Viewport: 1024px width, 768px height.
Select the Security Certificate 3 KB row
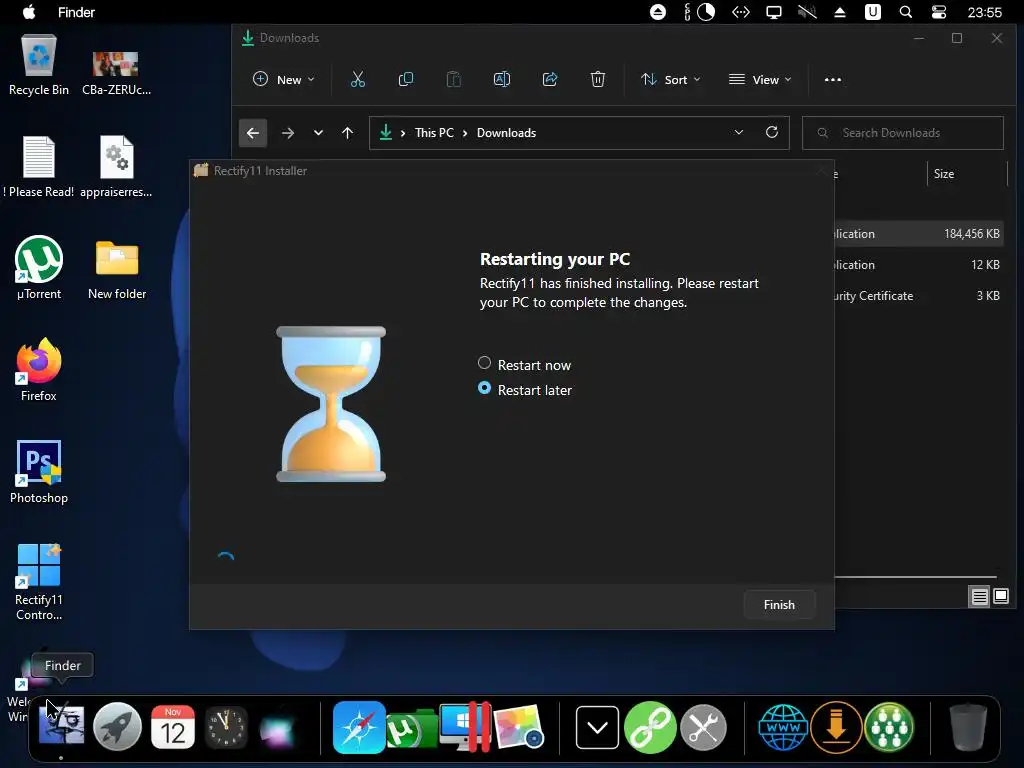click(919, 296)
